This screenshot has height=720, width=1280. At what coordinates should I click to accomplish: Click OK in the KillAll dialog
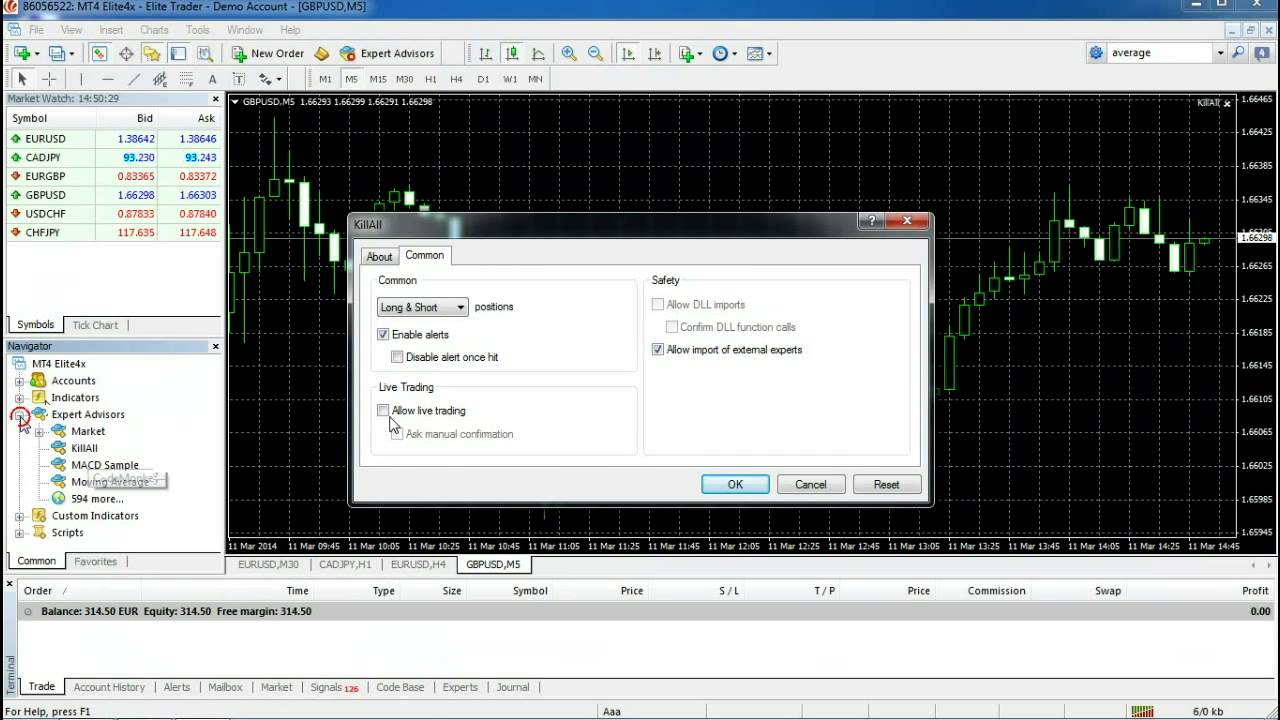735,484
